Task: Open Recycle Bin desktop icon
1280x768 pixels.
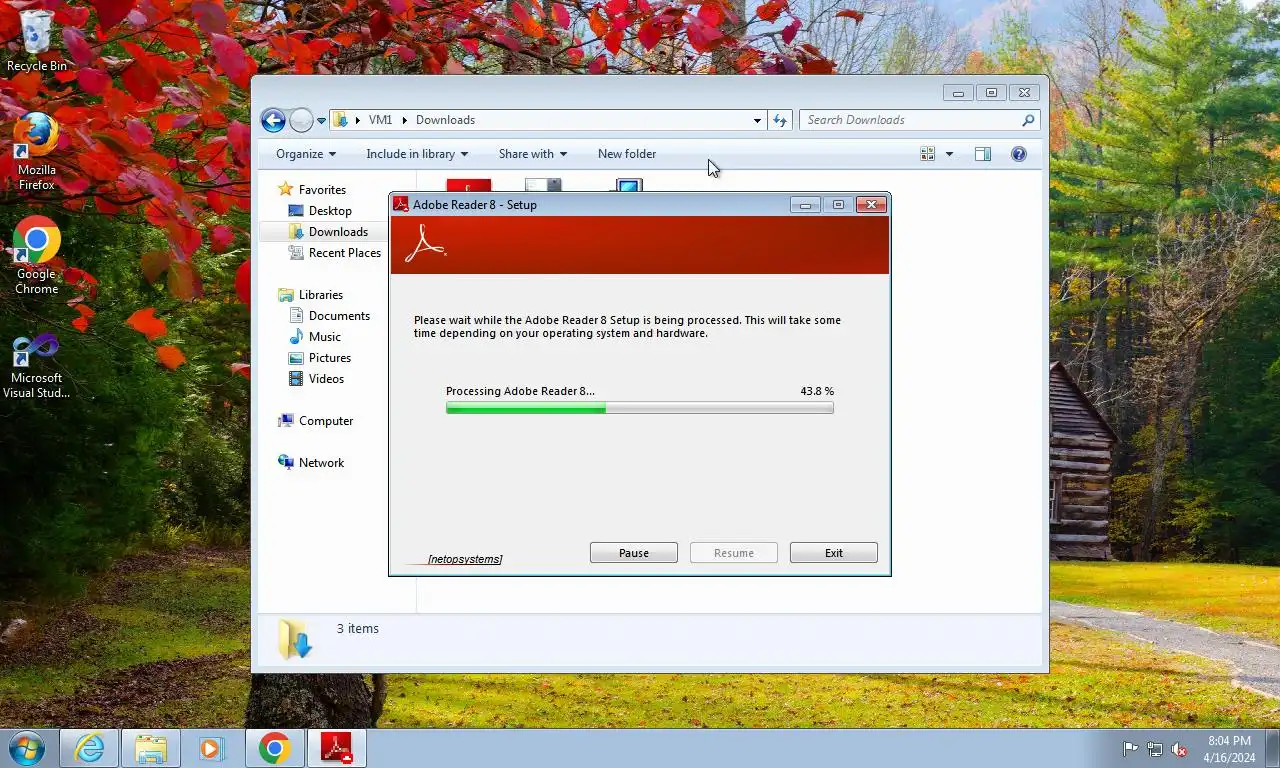Action: [x=37, y=42]
